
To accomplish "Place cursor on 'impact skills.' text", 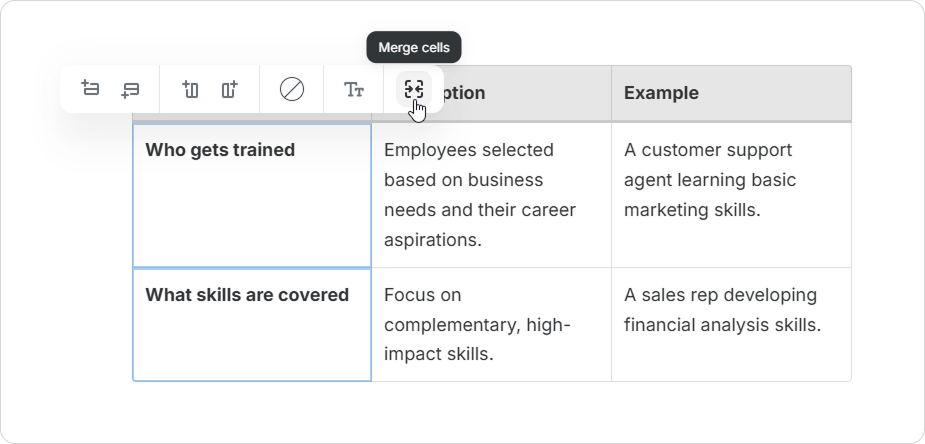I will coord(439,354).
